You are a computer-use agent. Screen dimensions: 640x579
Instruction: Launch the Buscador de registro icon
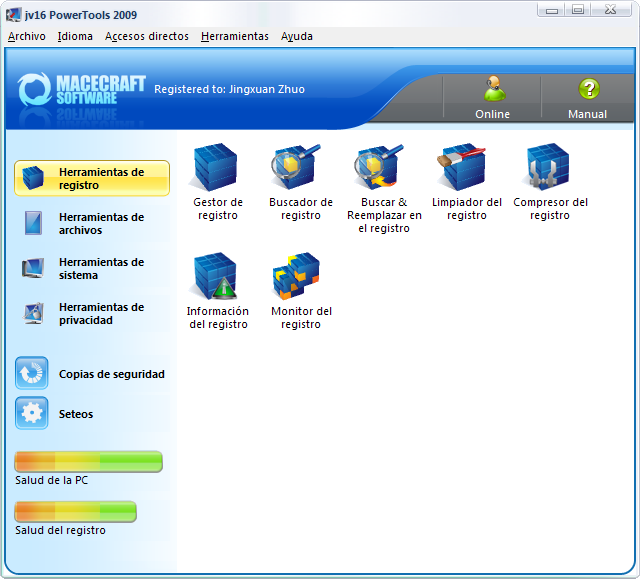[300, 167]
